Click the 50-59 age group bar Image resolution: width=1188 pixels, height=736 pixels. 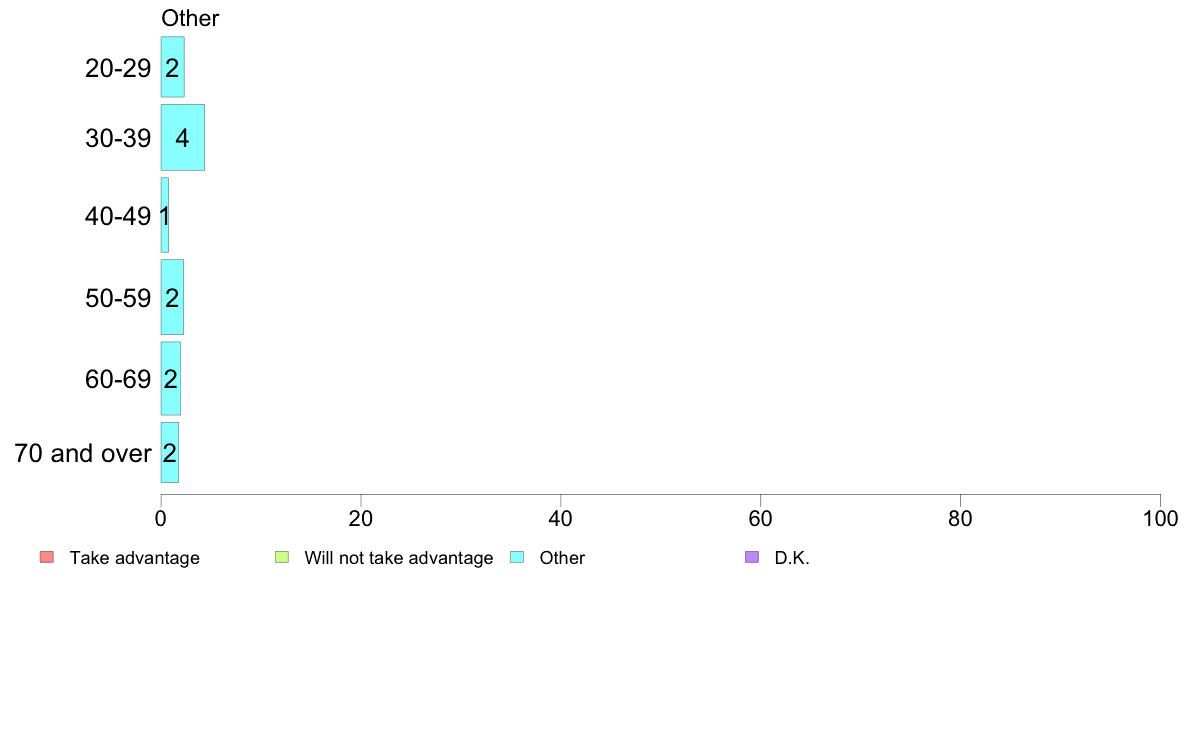(172, 297)
